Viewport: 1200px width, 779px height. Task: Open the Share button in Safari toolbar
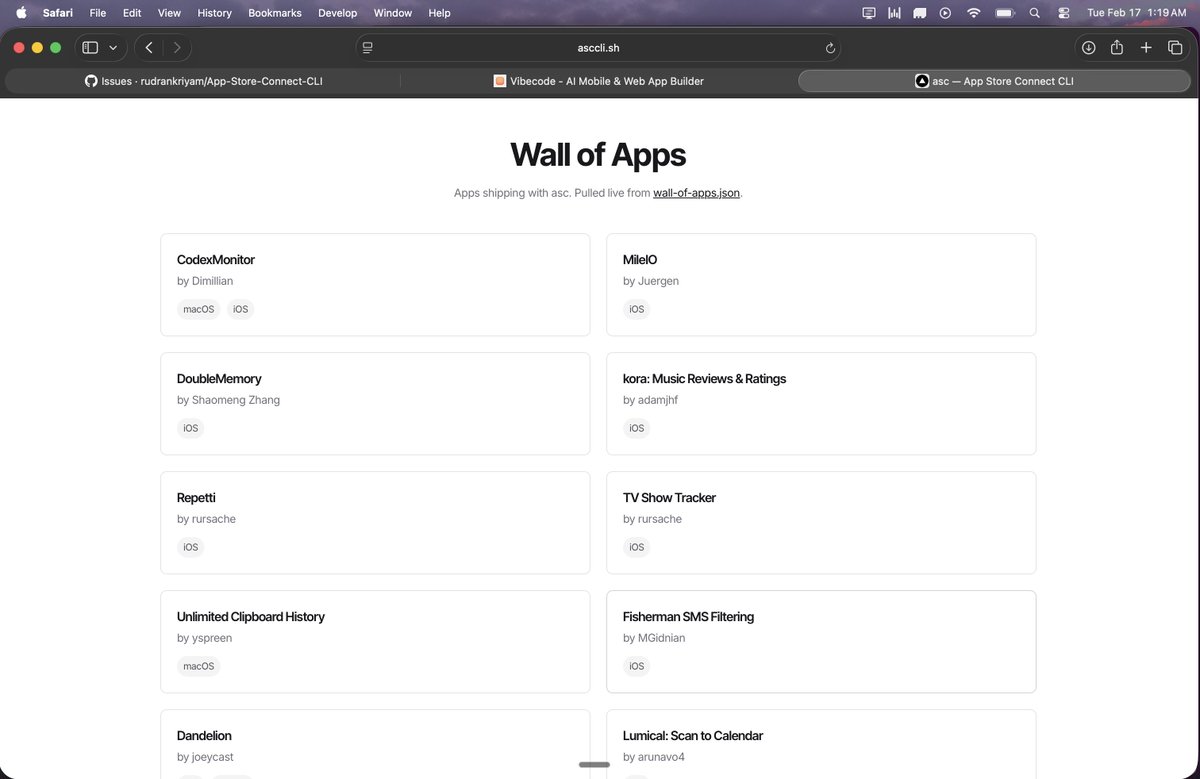pyautogui.click(x=1117, y=47)
